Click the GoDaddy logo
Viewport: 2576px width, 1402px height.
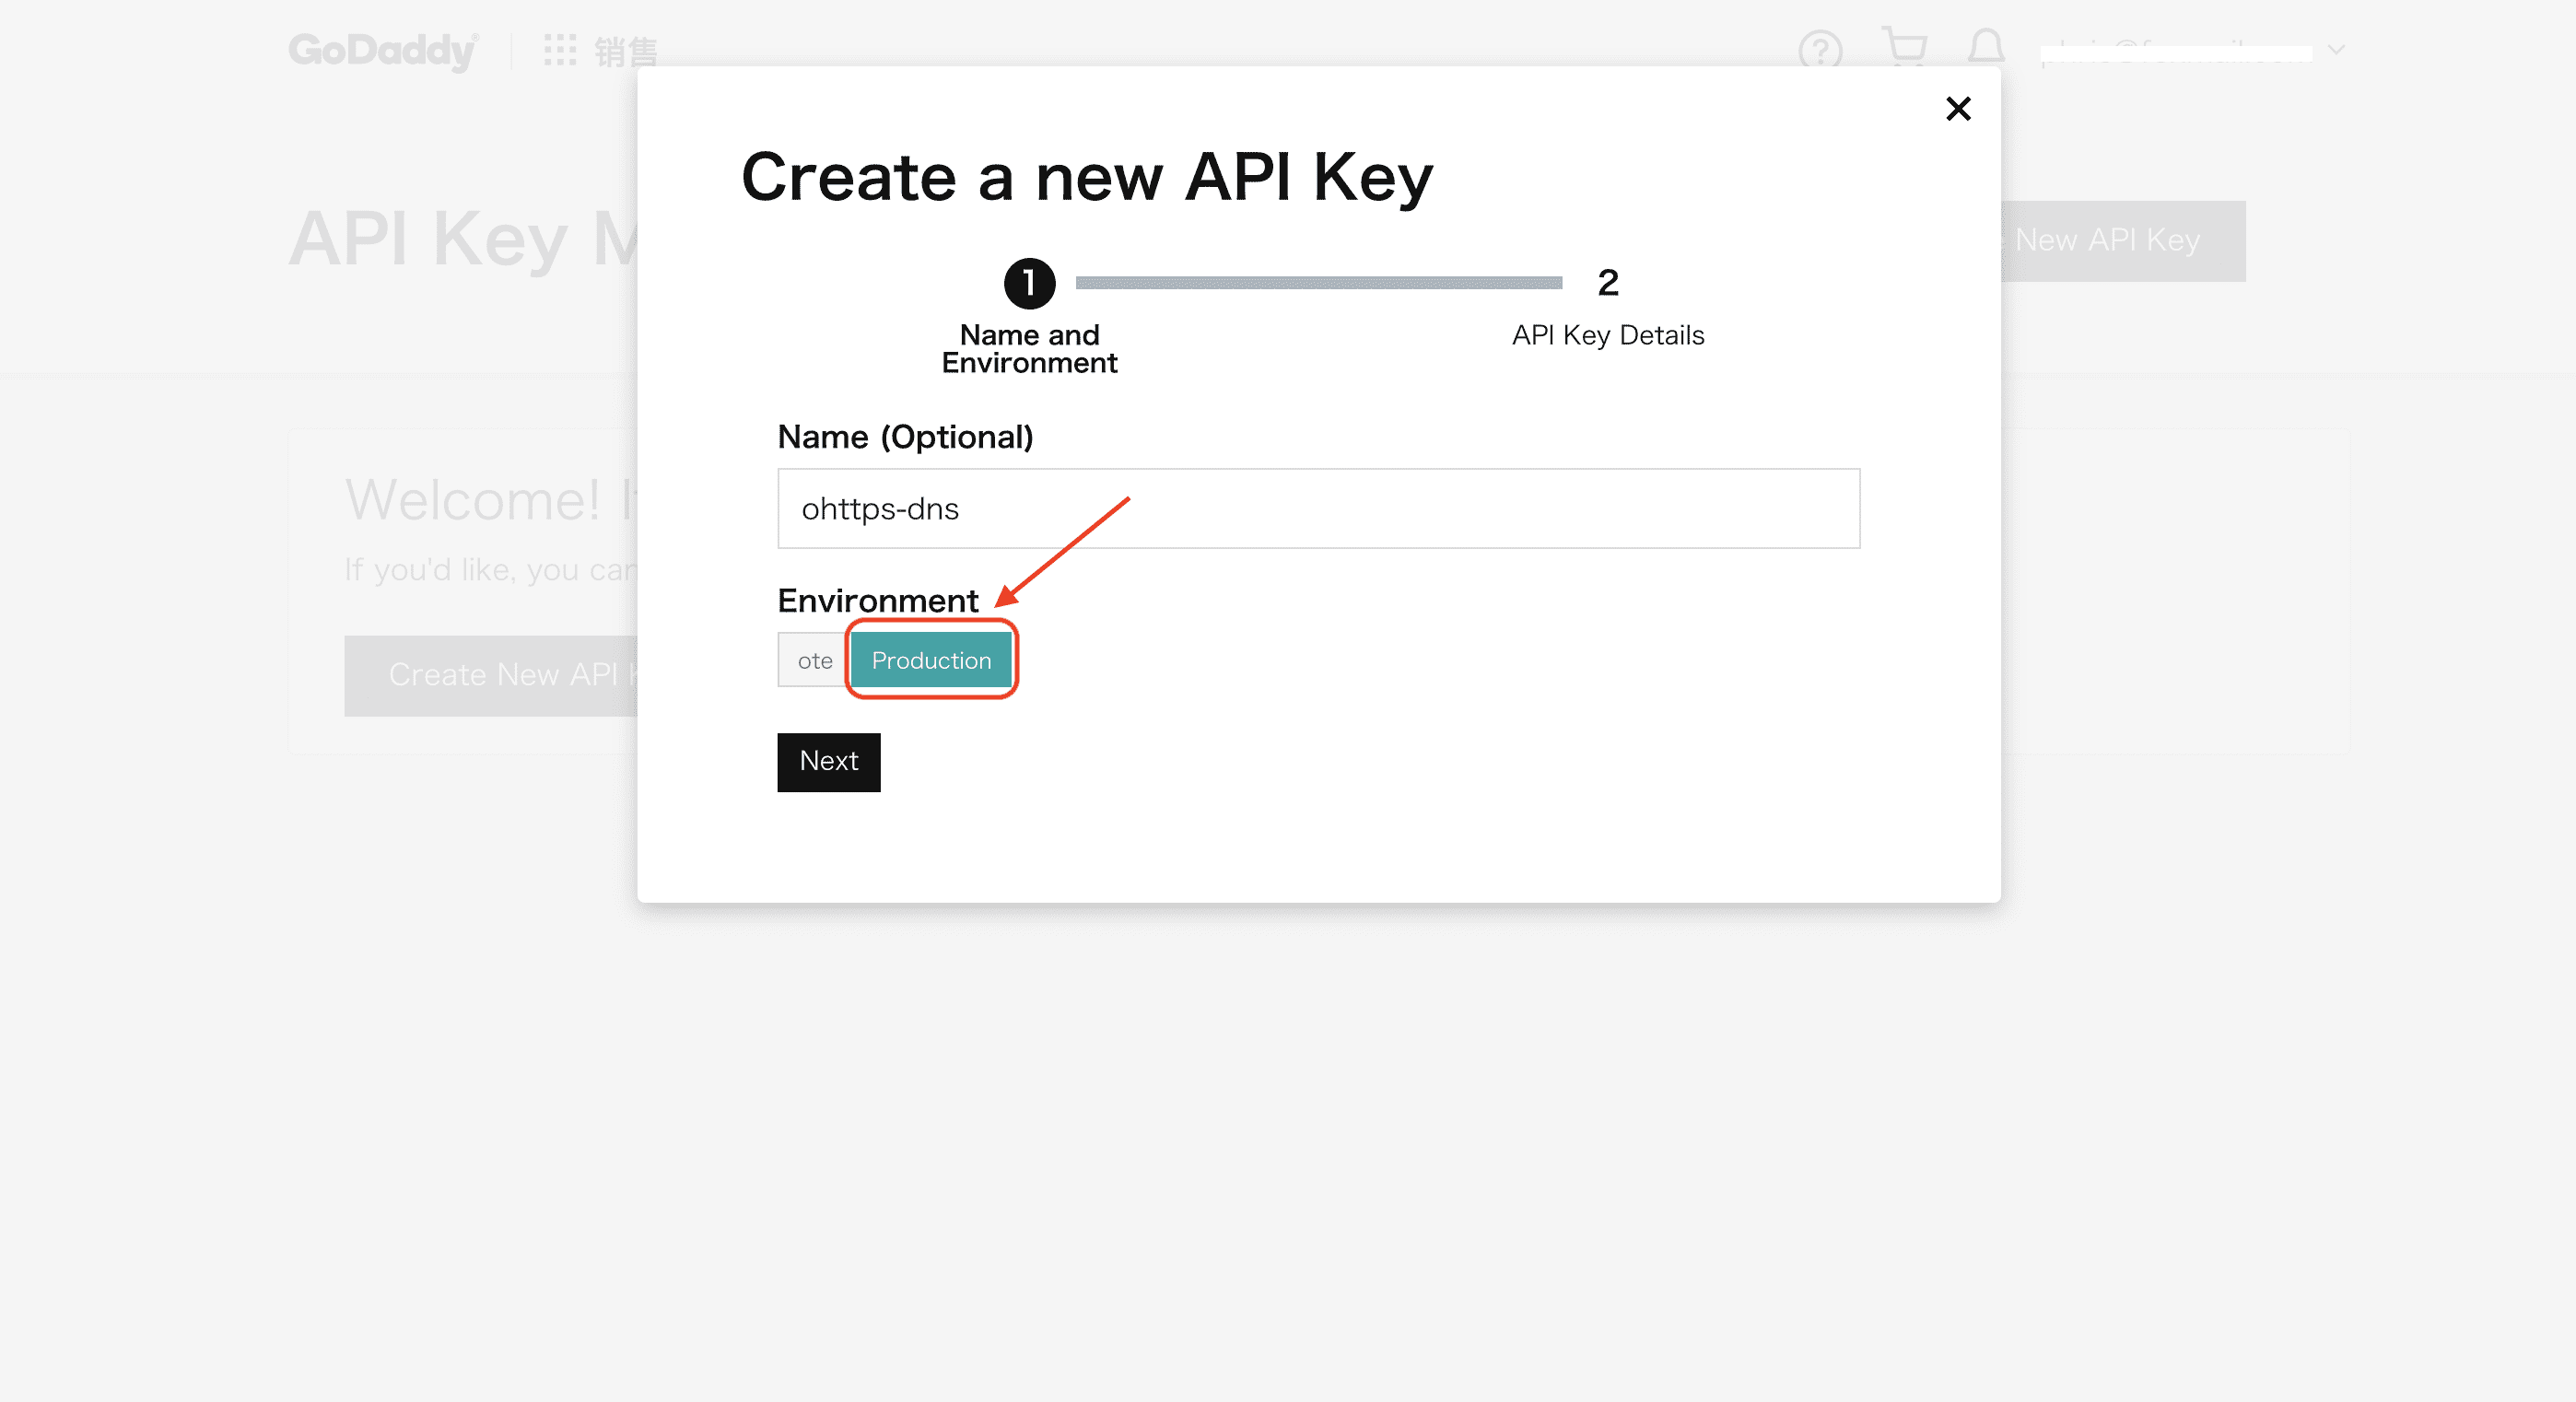[382, 50]
